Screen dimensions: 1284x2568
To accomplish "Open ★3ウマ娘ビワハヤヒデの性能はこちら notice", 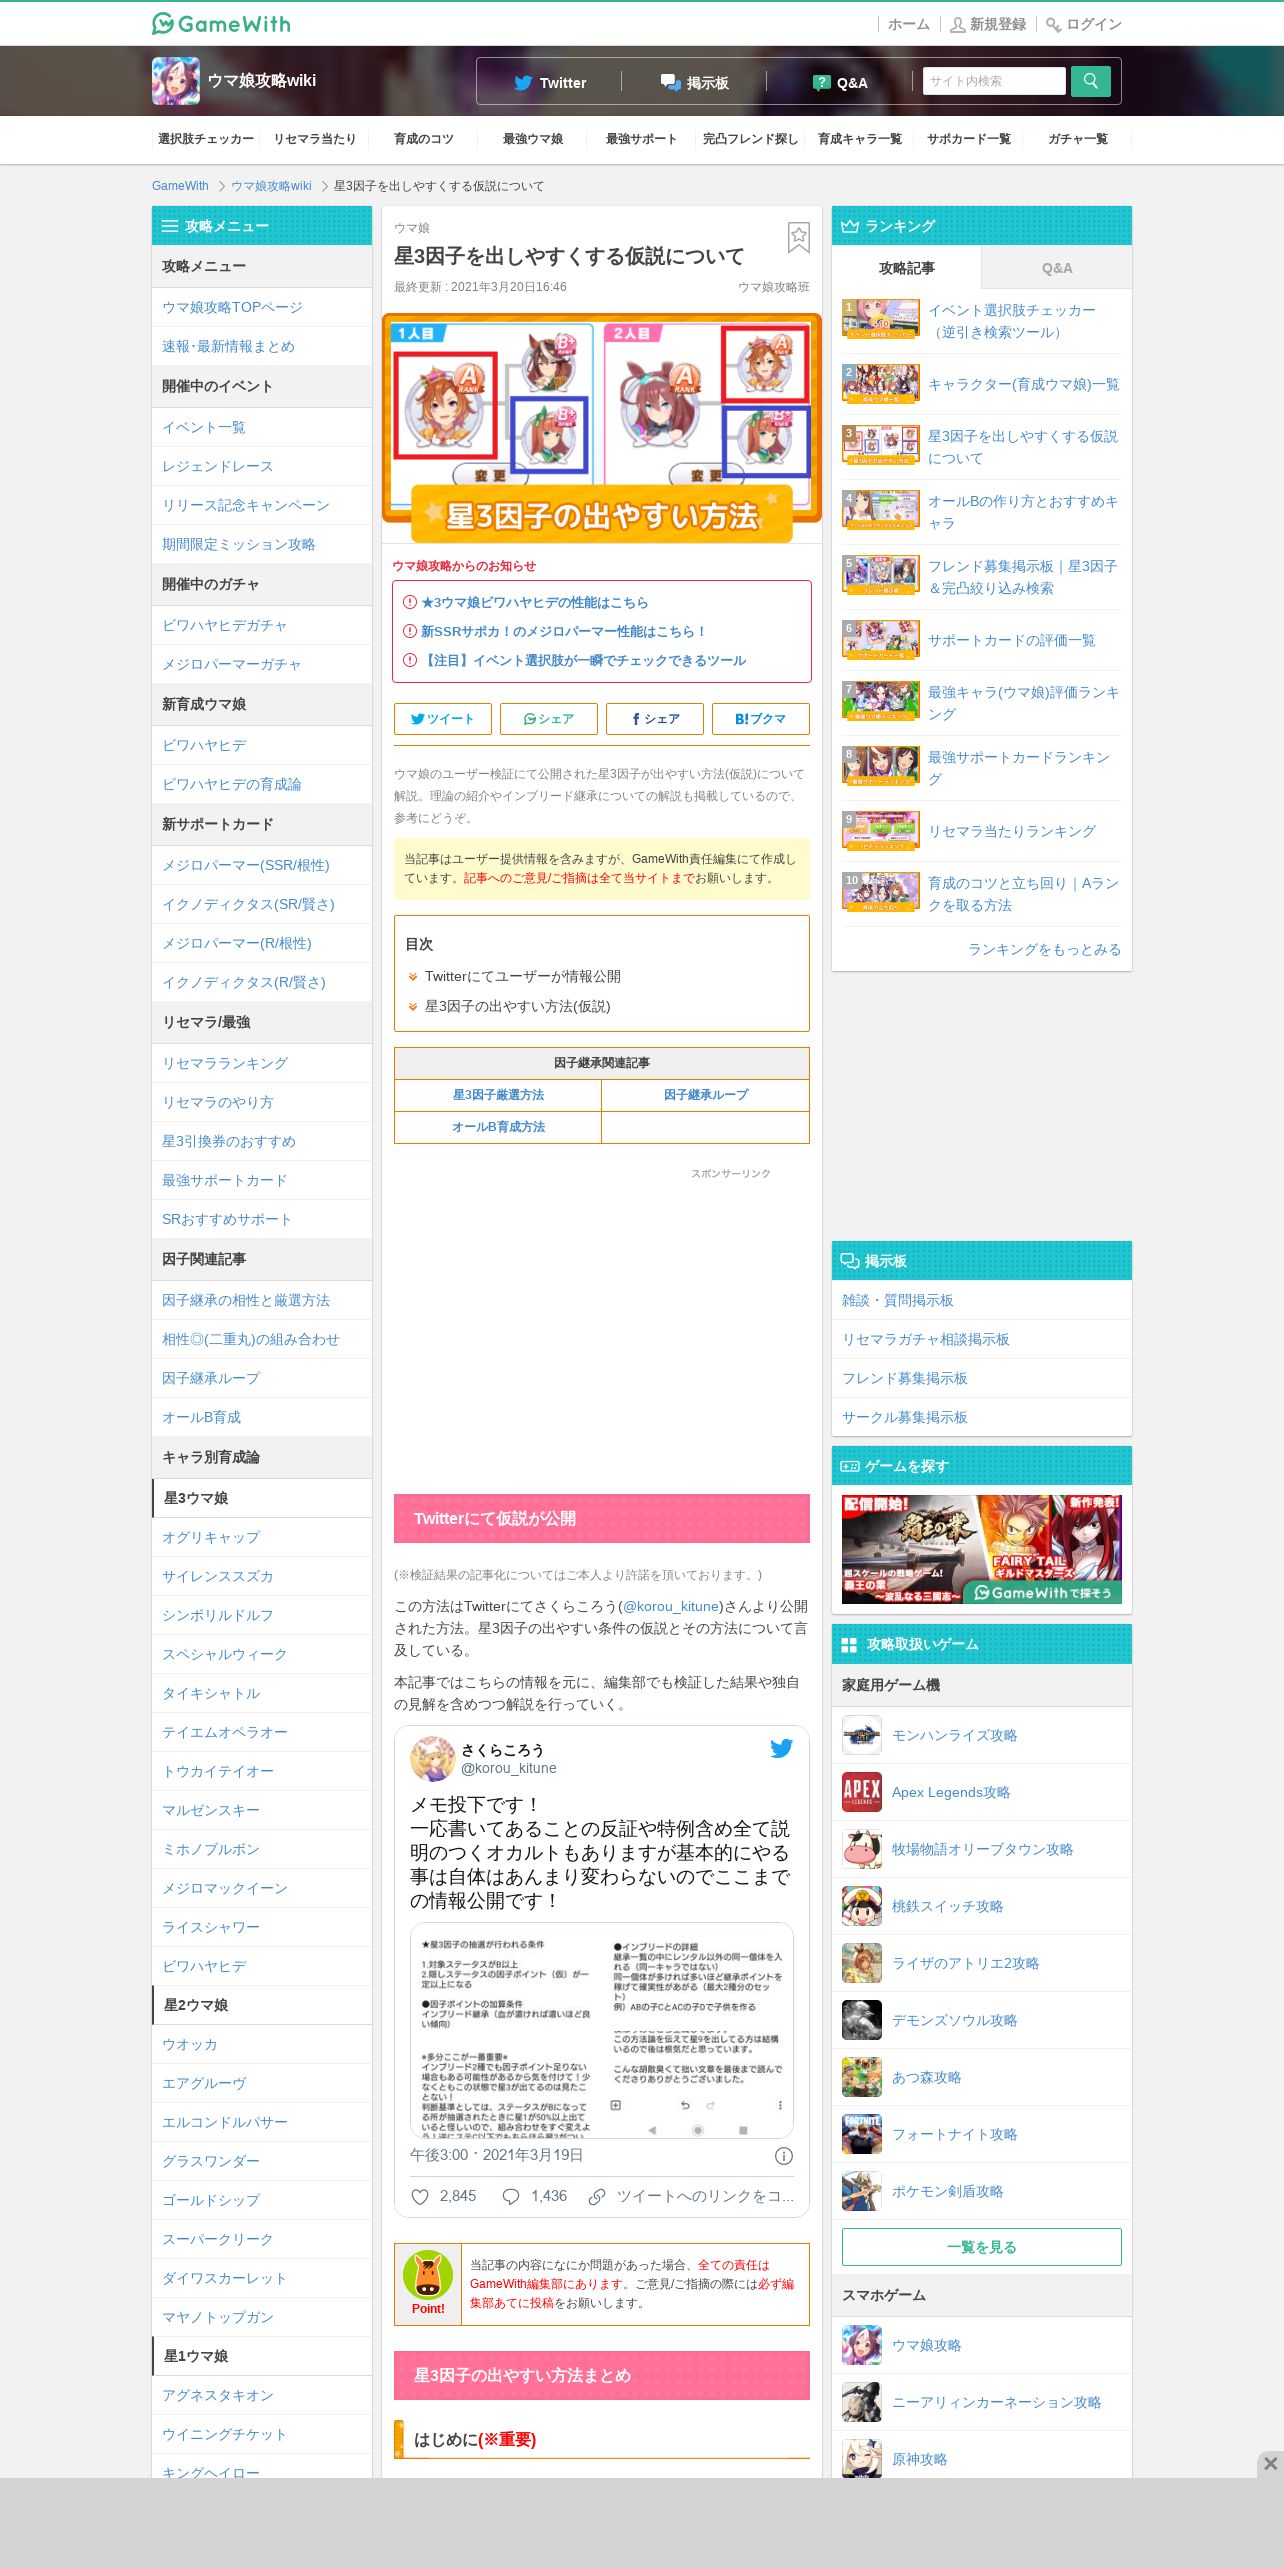I will pos(534,603).
